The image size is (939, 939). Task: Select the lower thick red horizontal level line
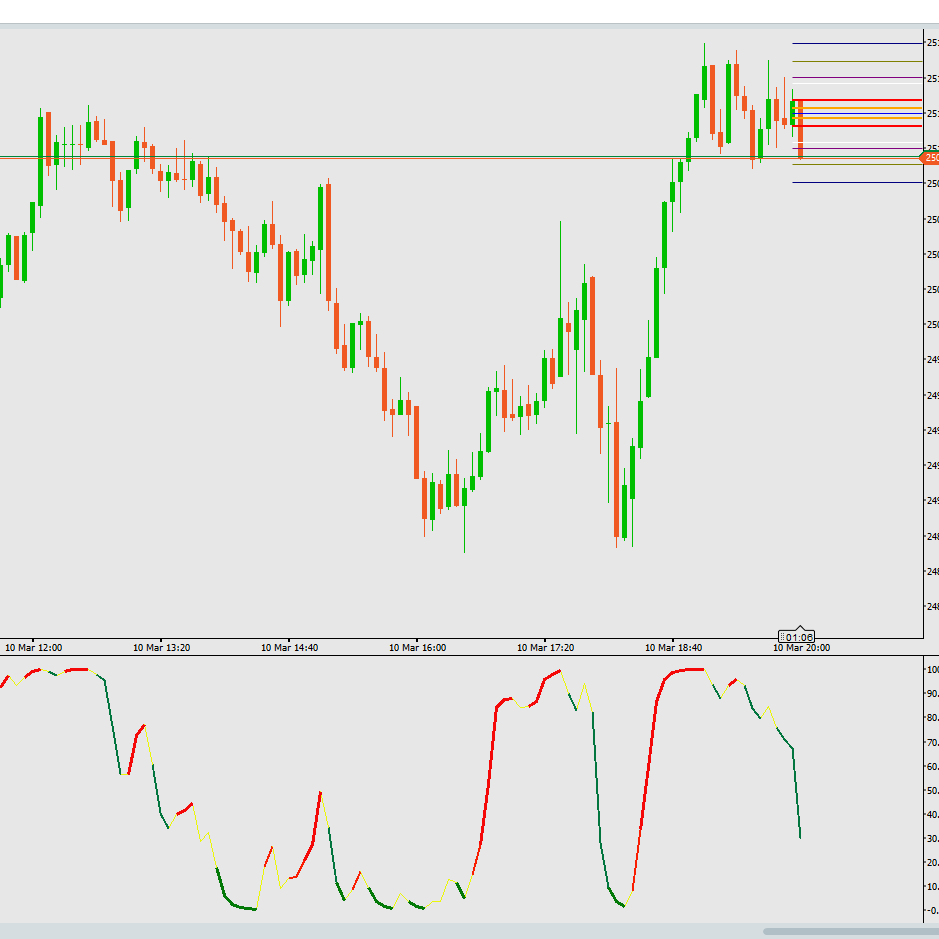[x=855, y=126]
